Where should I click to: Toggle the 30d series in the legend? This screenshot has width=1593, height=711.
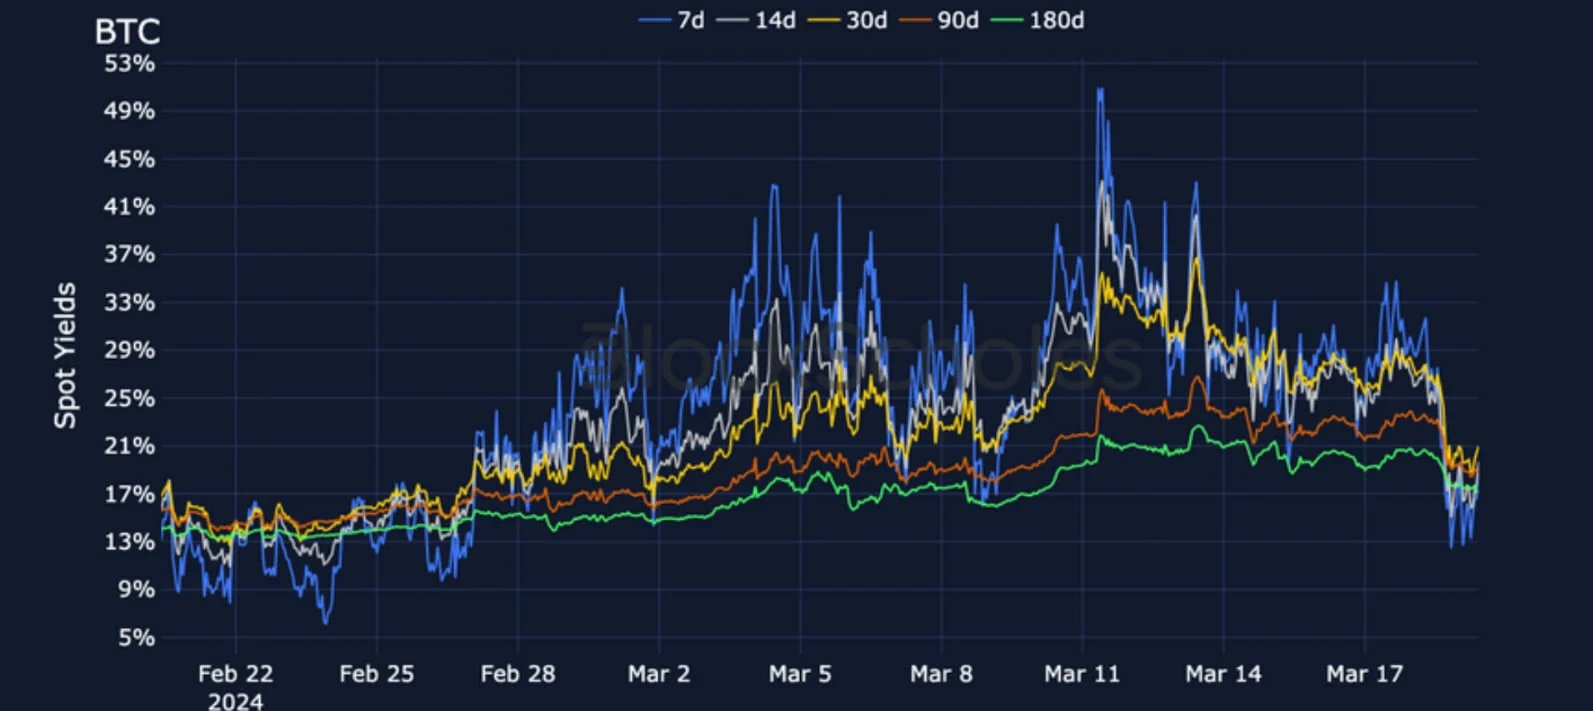[x=848, y=20]
